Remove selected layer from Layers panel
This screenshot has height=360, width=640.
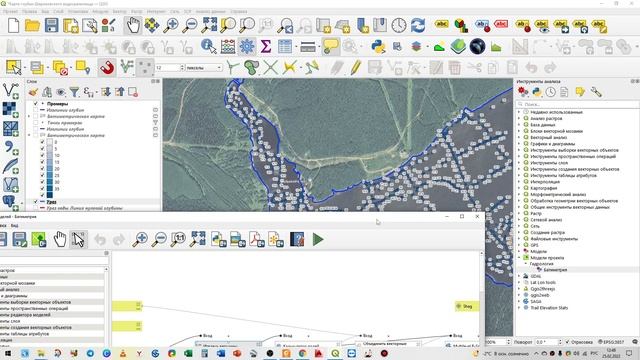click(133, 92)
